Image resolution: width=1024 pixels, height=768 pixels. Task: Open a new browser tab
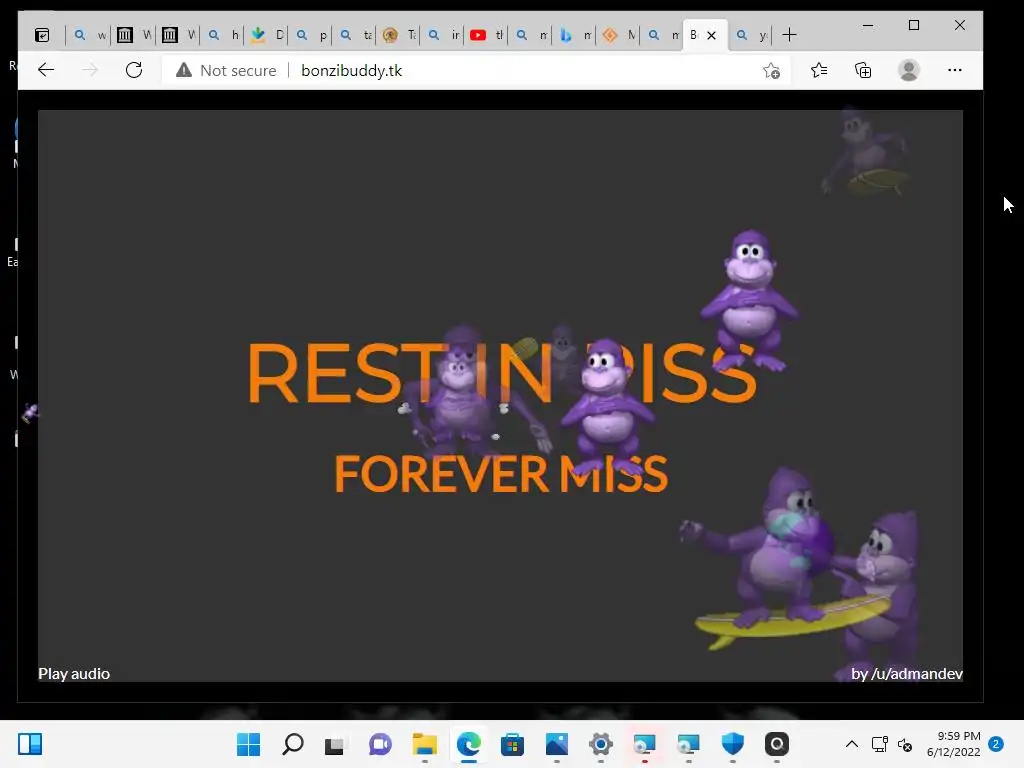pos(789,35)
